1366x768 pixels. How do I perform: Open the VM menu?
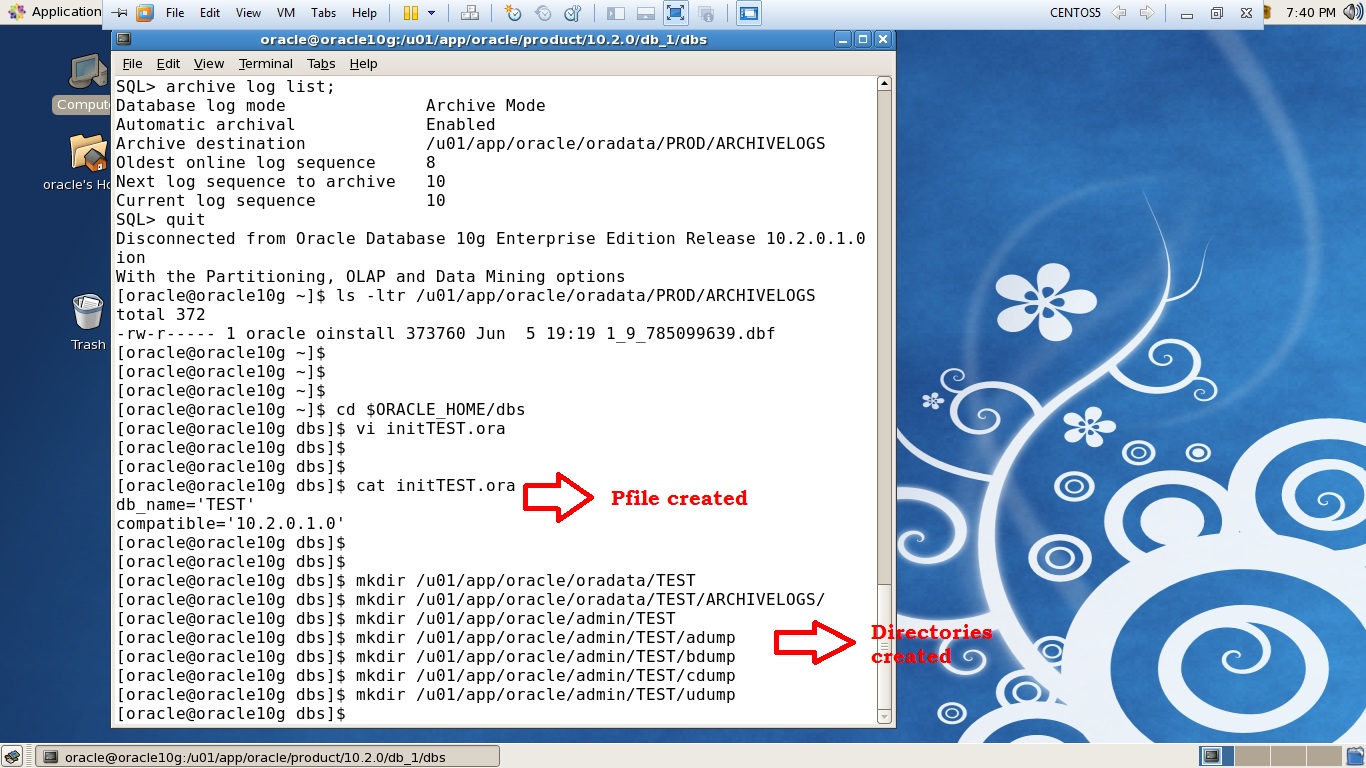click(285, 13)
